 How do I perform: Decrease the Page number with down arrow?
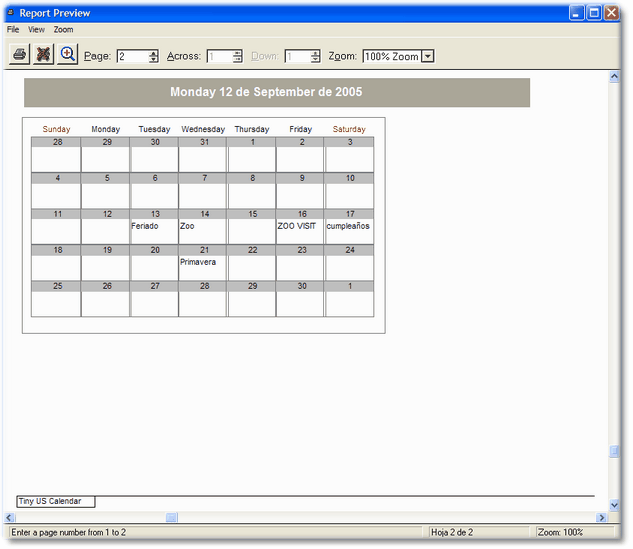153,59
